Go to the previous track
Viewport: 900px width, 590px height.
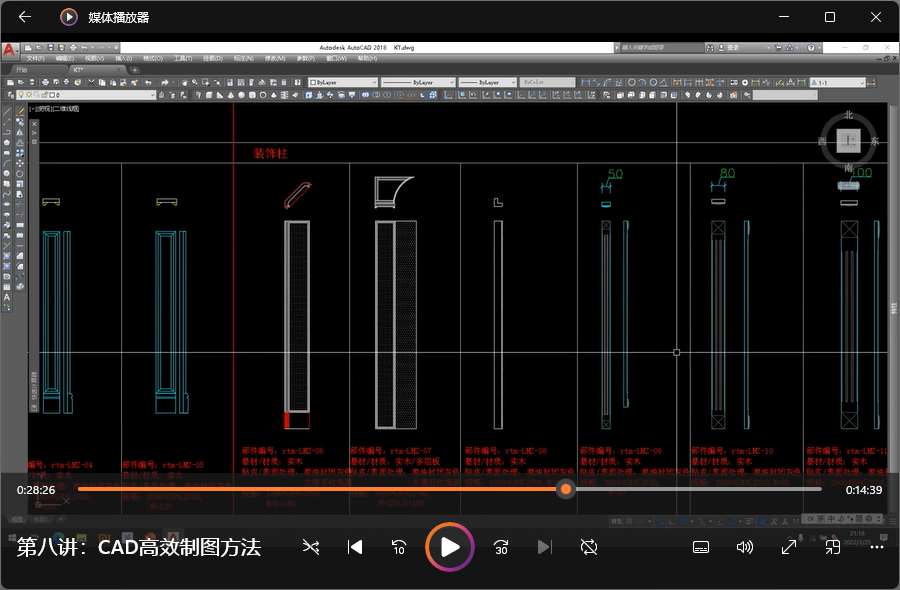click(355, 547)
